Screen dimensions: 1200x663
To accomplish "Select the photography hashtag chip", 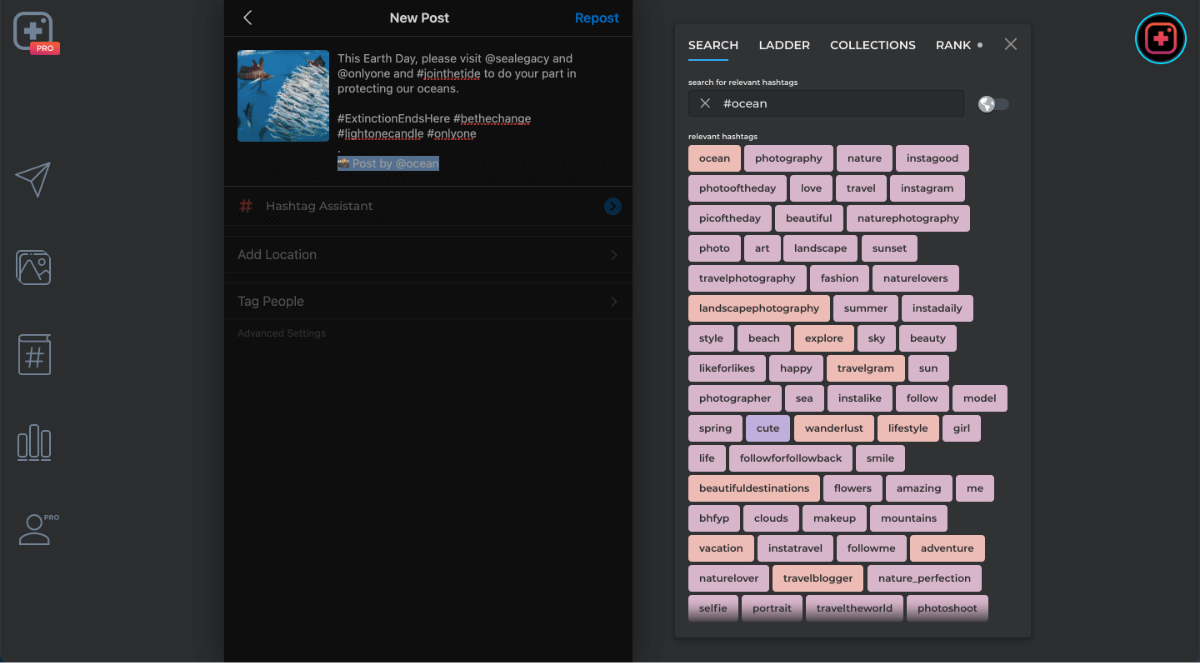I will (x=788, y=158).
